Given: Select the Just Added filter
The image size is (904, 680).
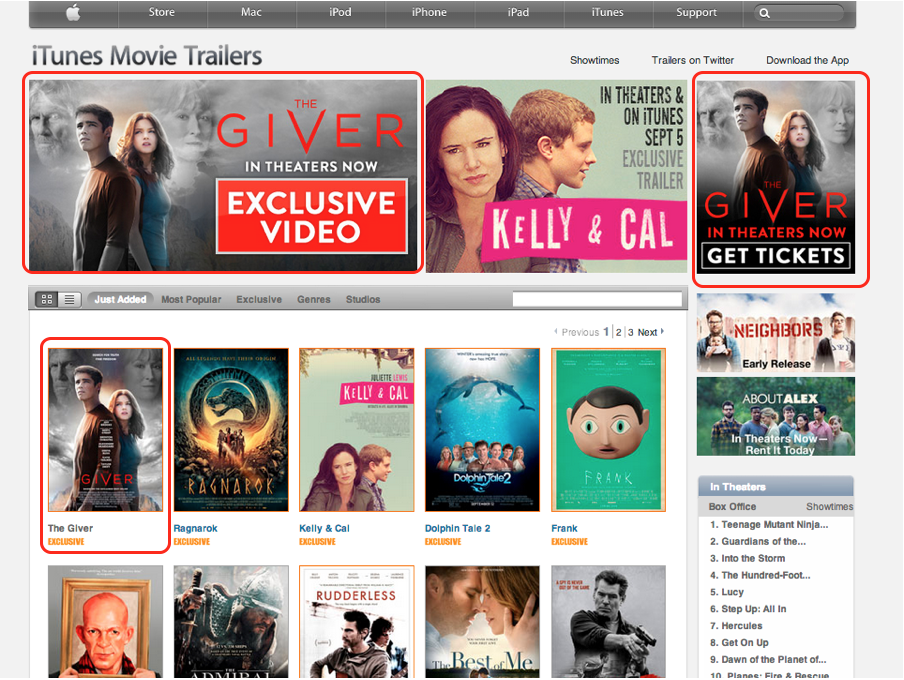Looking at the screenshot, I should (x=120, y=299).
